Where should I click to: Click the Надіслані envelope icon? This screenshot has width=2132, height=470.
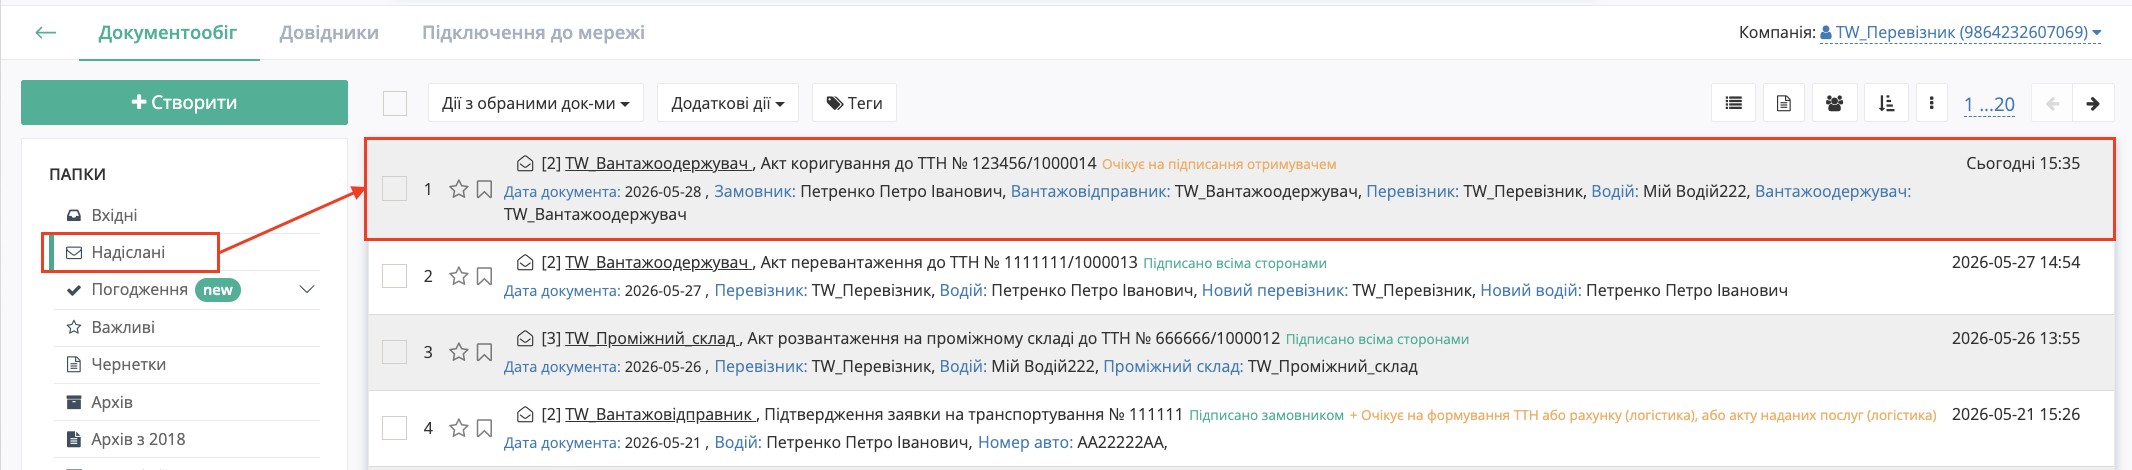[74, 252]
